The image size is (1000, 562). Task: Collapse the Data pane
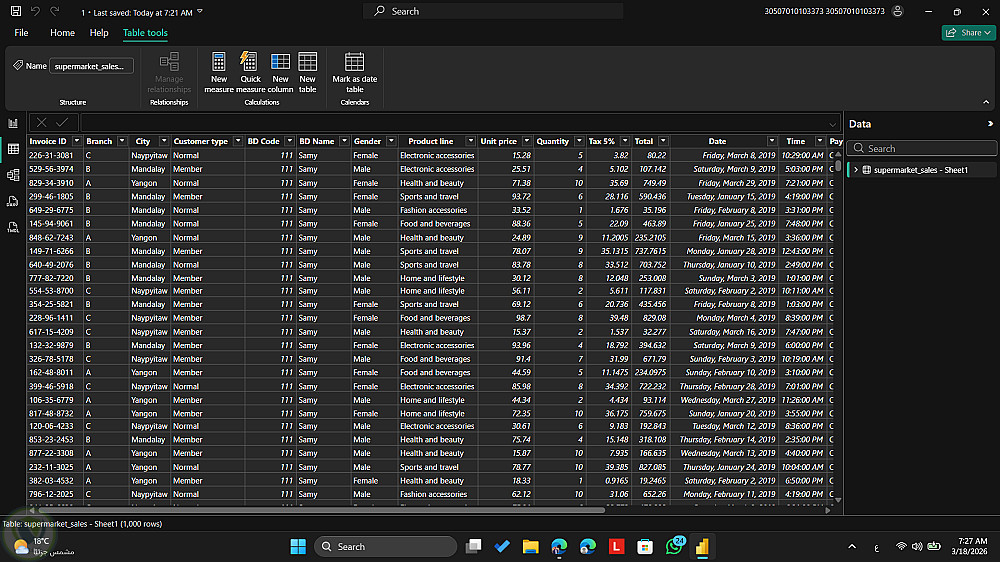990,124
